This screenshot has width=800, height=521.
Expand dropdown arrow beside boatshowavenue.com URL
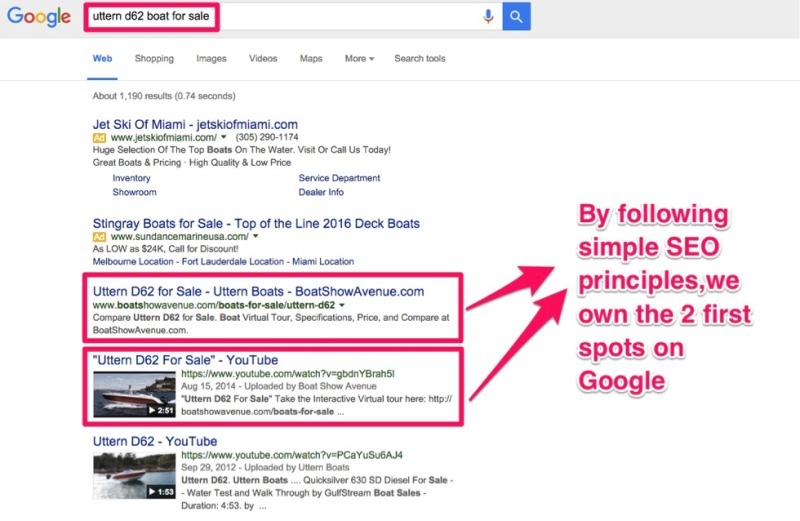pyautogui.click(x=342, y=305)
